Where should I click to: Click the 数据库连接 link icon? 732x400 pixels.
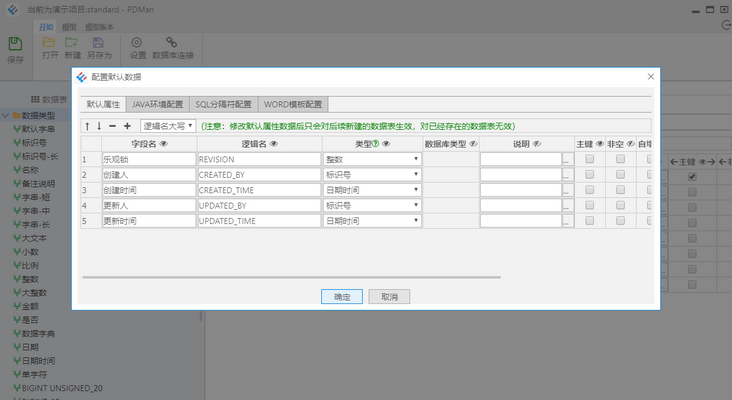click(x=171, y=42)
